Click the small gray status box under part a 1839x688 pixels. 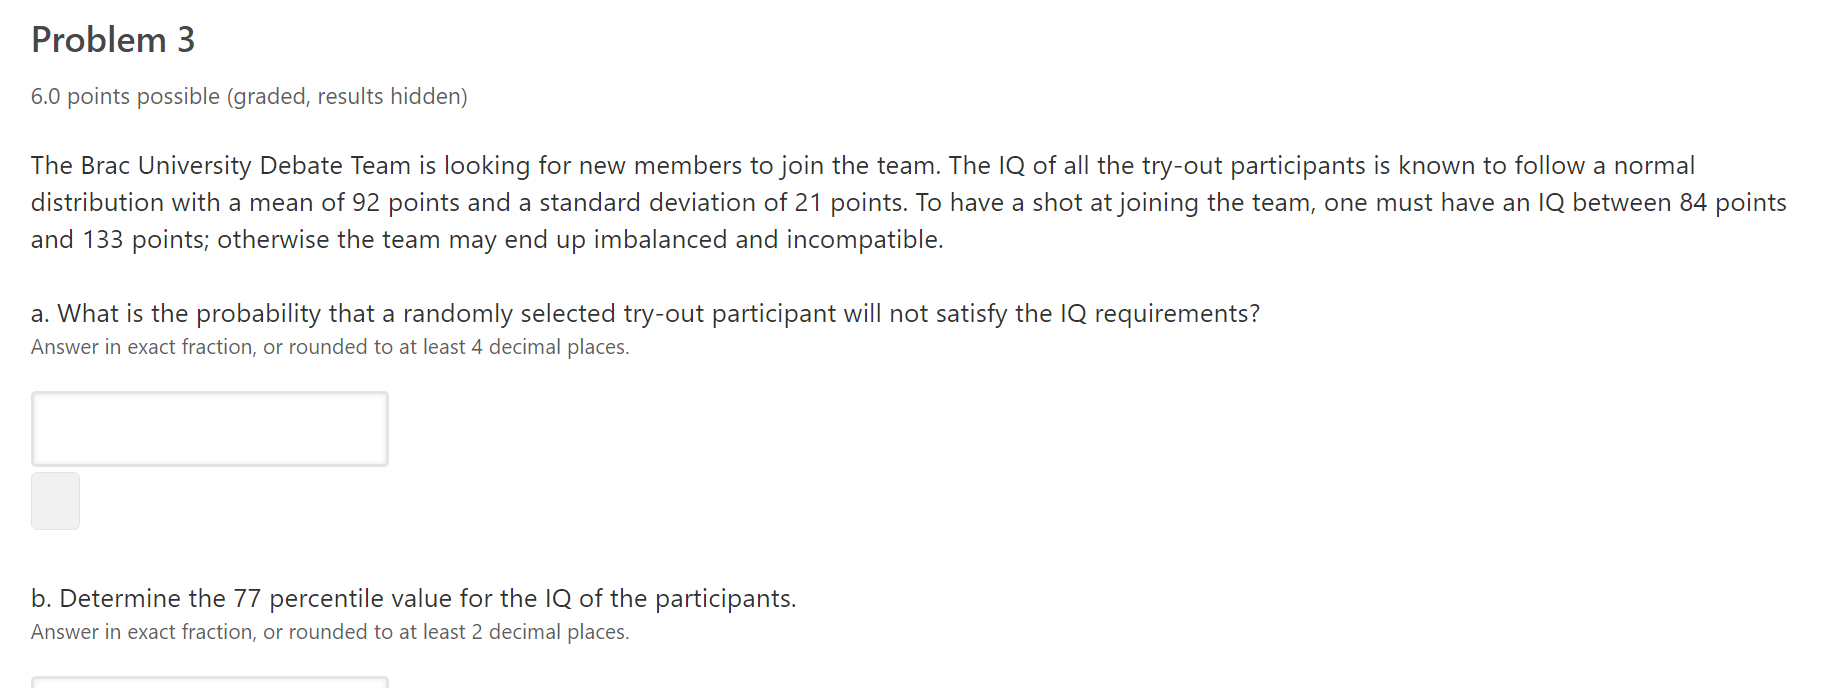click(x=55, y=501)
